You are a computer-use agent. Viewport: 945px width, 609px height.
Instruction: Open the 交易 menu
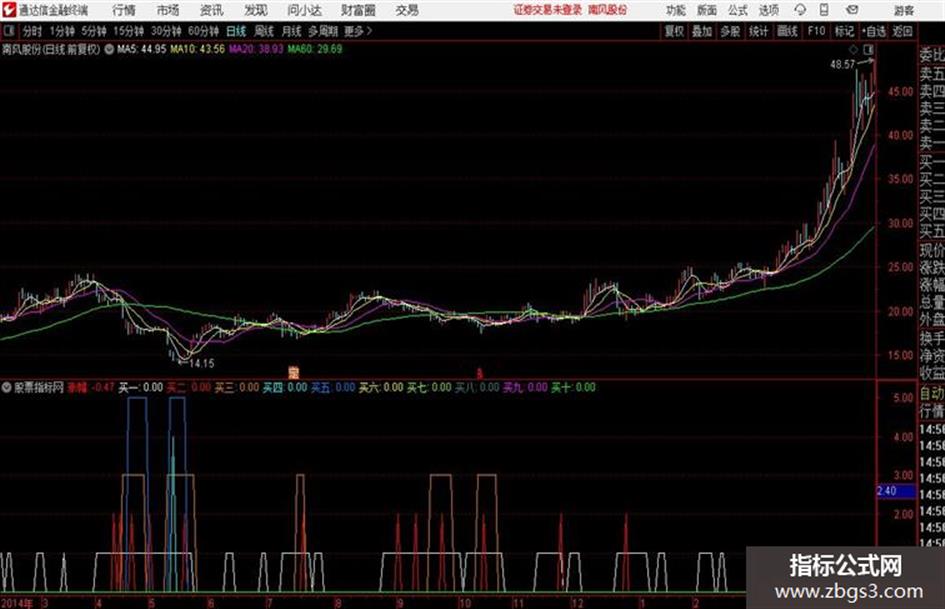click(407, 10)
